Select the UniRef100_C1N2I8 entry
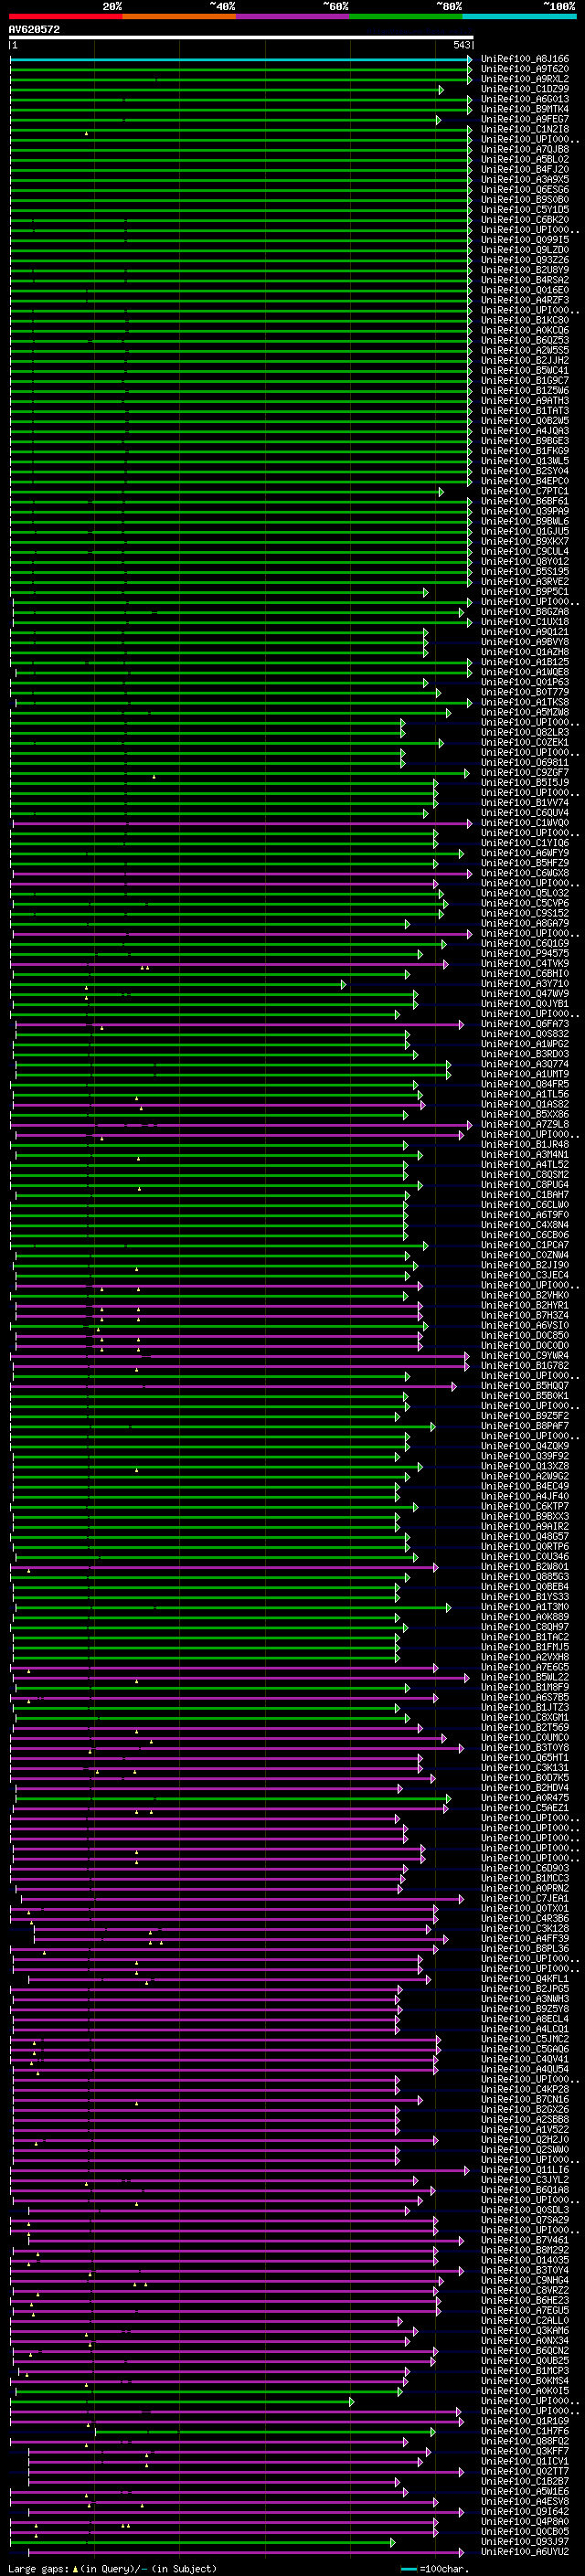 tap(524, 129)
